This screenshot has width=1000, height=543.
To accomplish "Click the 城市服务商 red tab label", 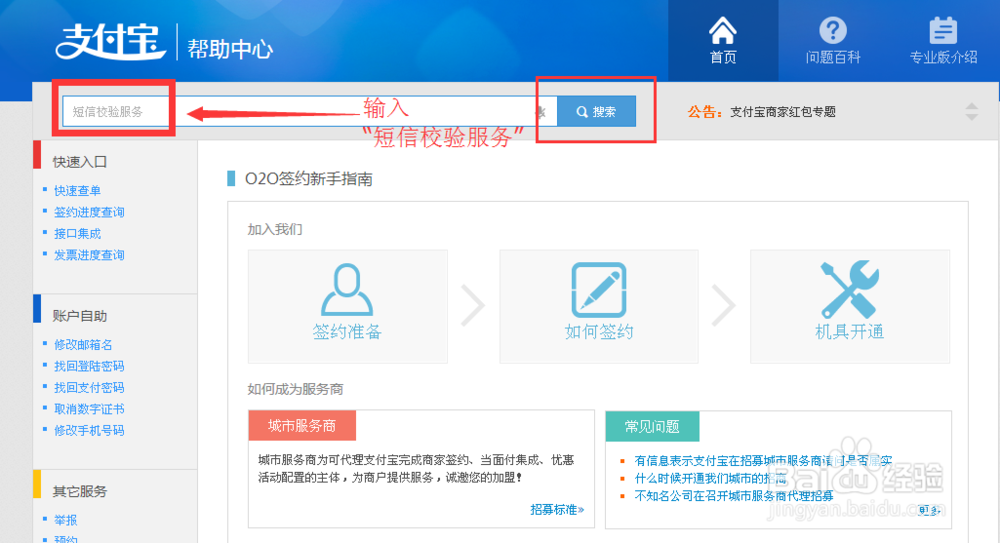I will coord(302,426).
